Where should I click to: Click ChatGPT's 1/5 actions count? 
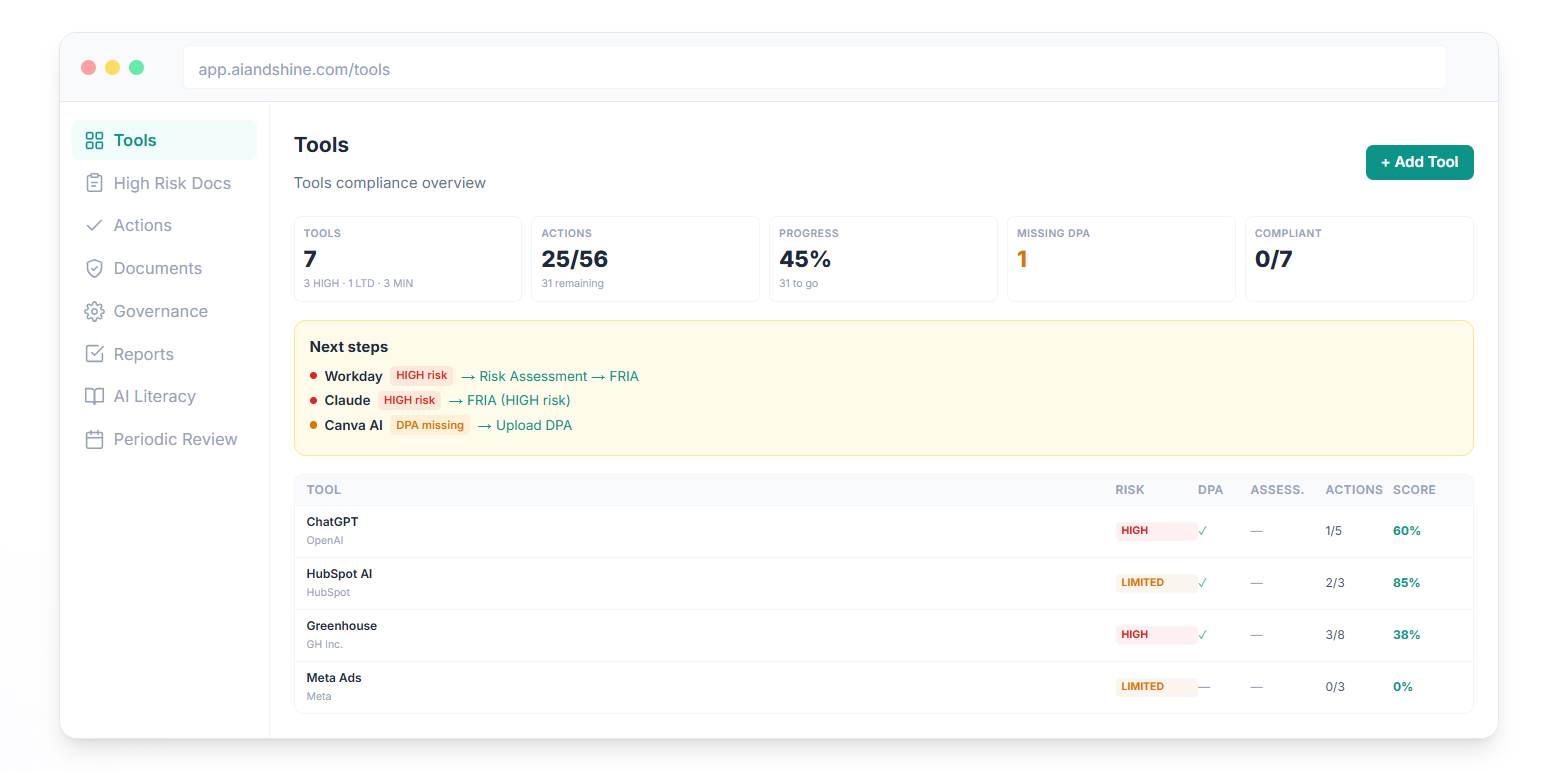[1333, 531]
